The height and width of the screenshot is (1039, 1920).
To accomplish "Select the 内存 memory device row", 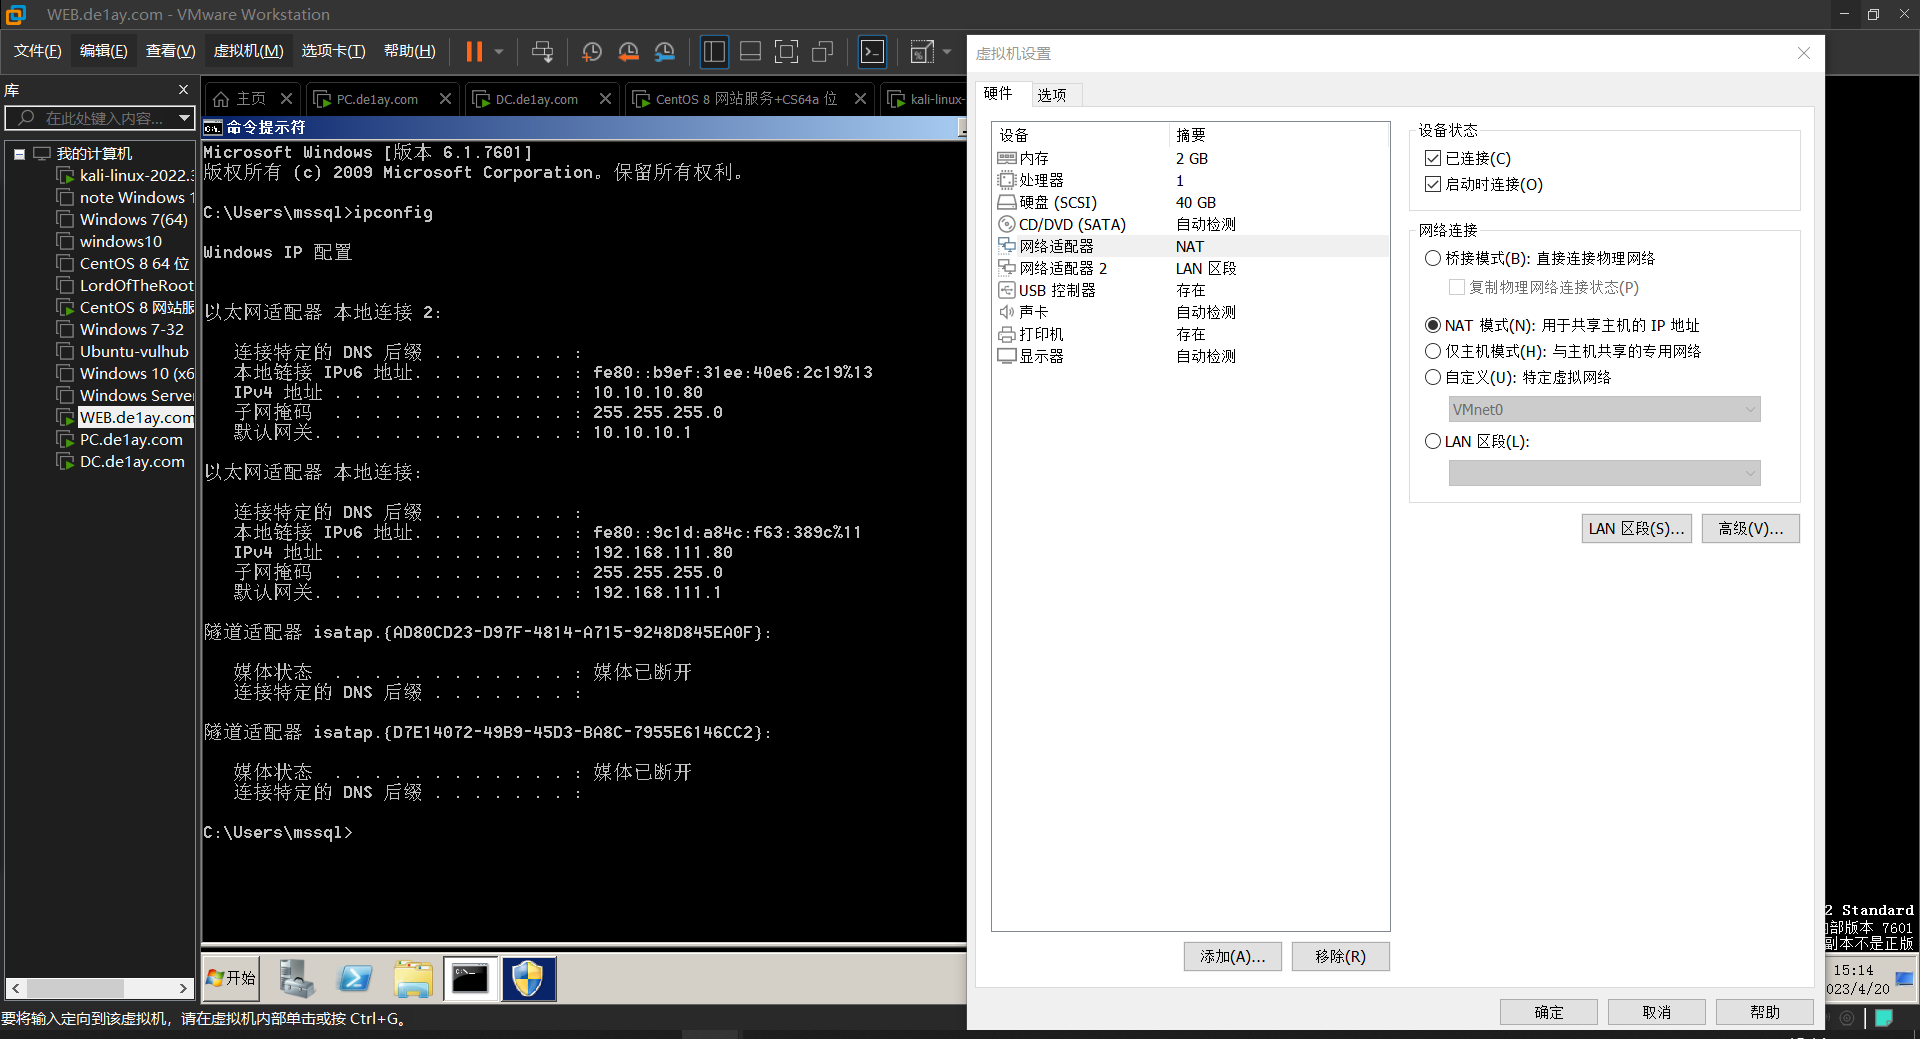I will pos(1190,158).
